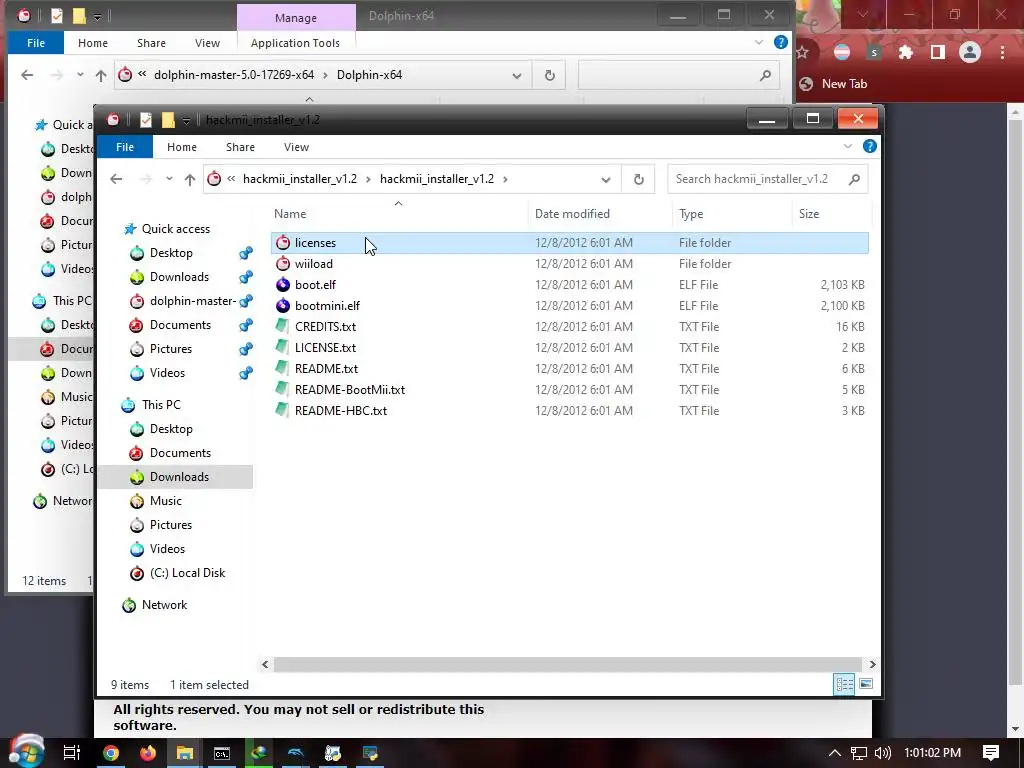Open Application Tools tab in Dolphin window
This screenshot has height=768, width=1024.
pyautogui.click(x=295, y=43)
